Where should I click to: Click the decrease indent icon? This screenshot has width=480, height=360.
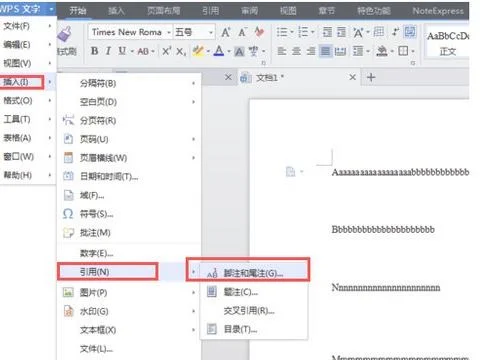[327, 32]
